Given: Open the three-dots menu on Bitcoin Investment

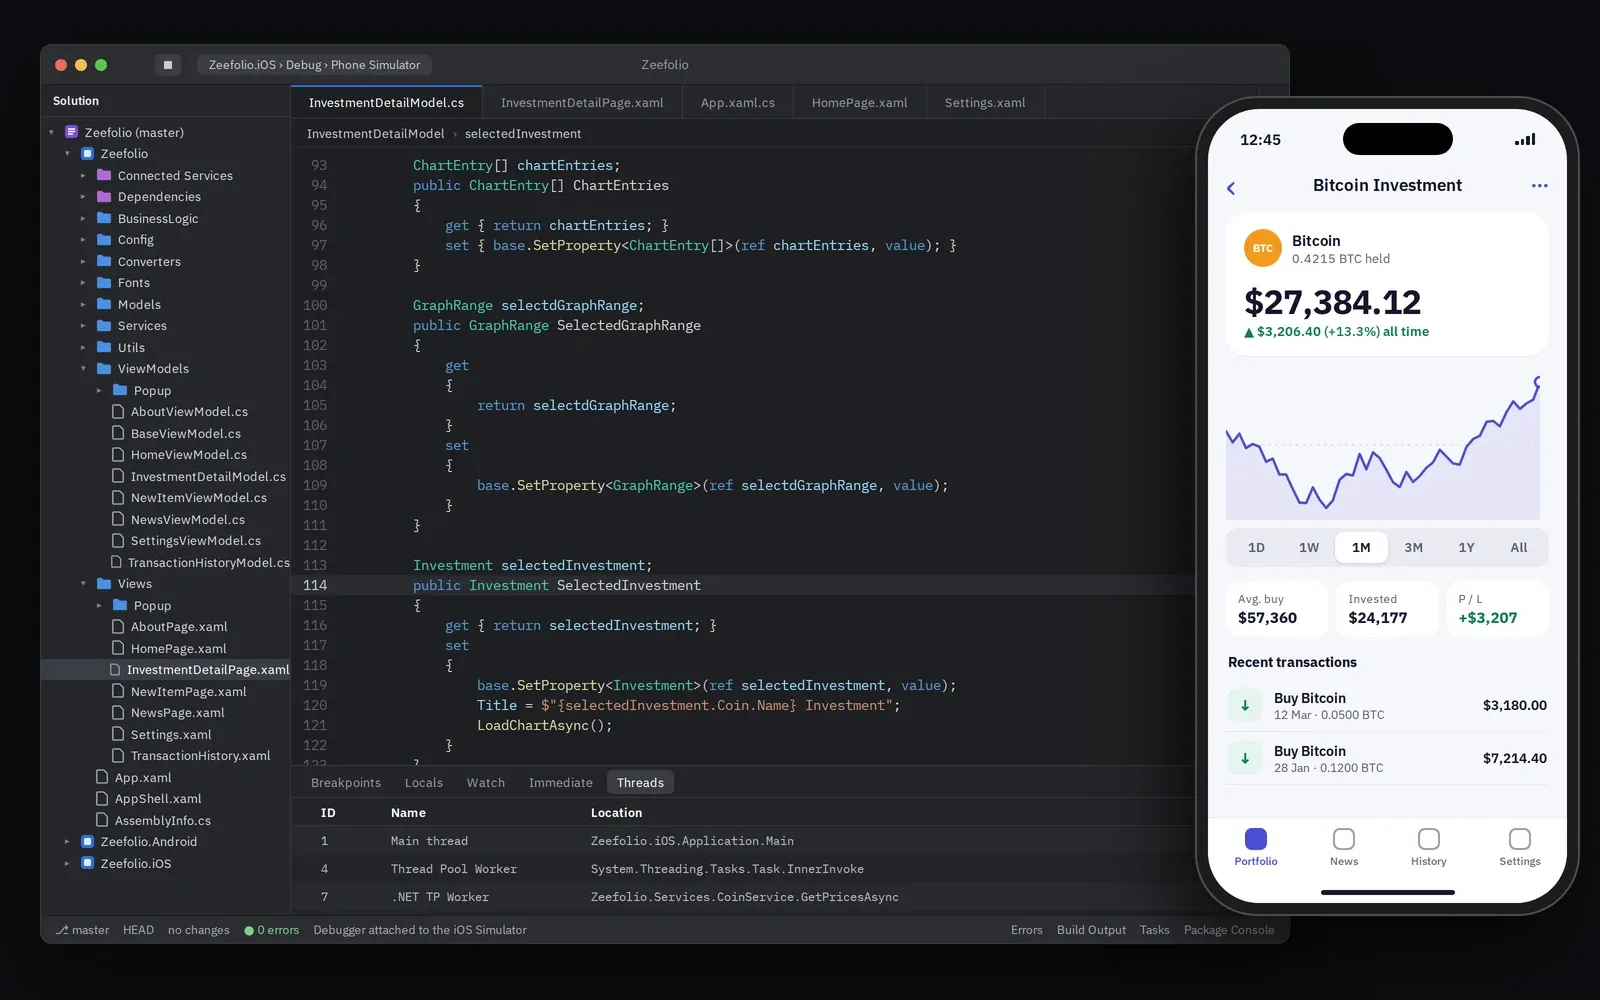Looking at the screenshot, I should (x=1539, y=185).
